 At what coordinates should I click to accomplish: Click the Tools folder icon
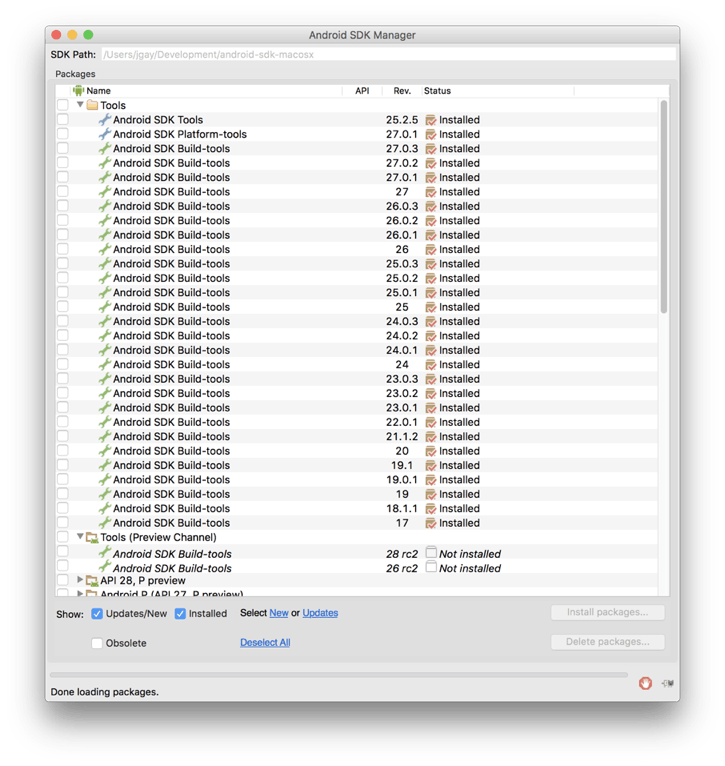pos(92,105)
